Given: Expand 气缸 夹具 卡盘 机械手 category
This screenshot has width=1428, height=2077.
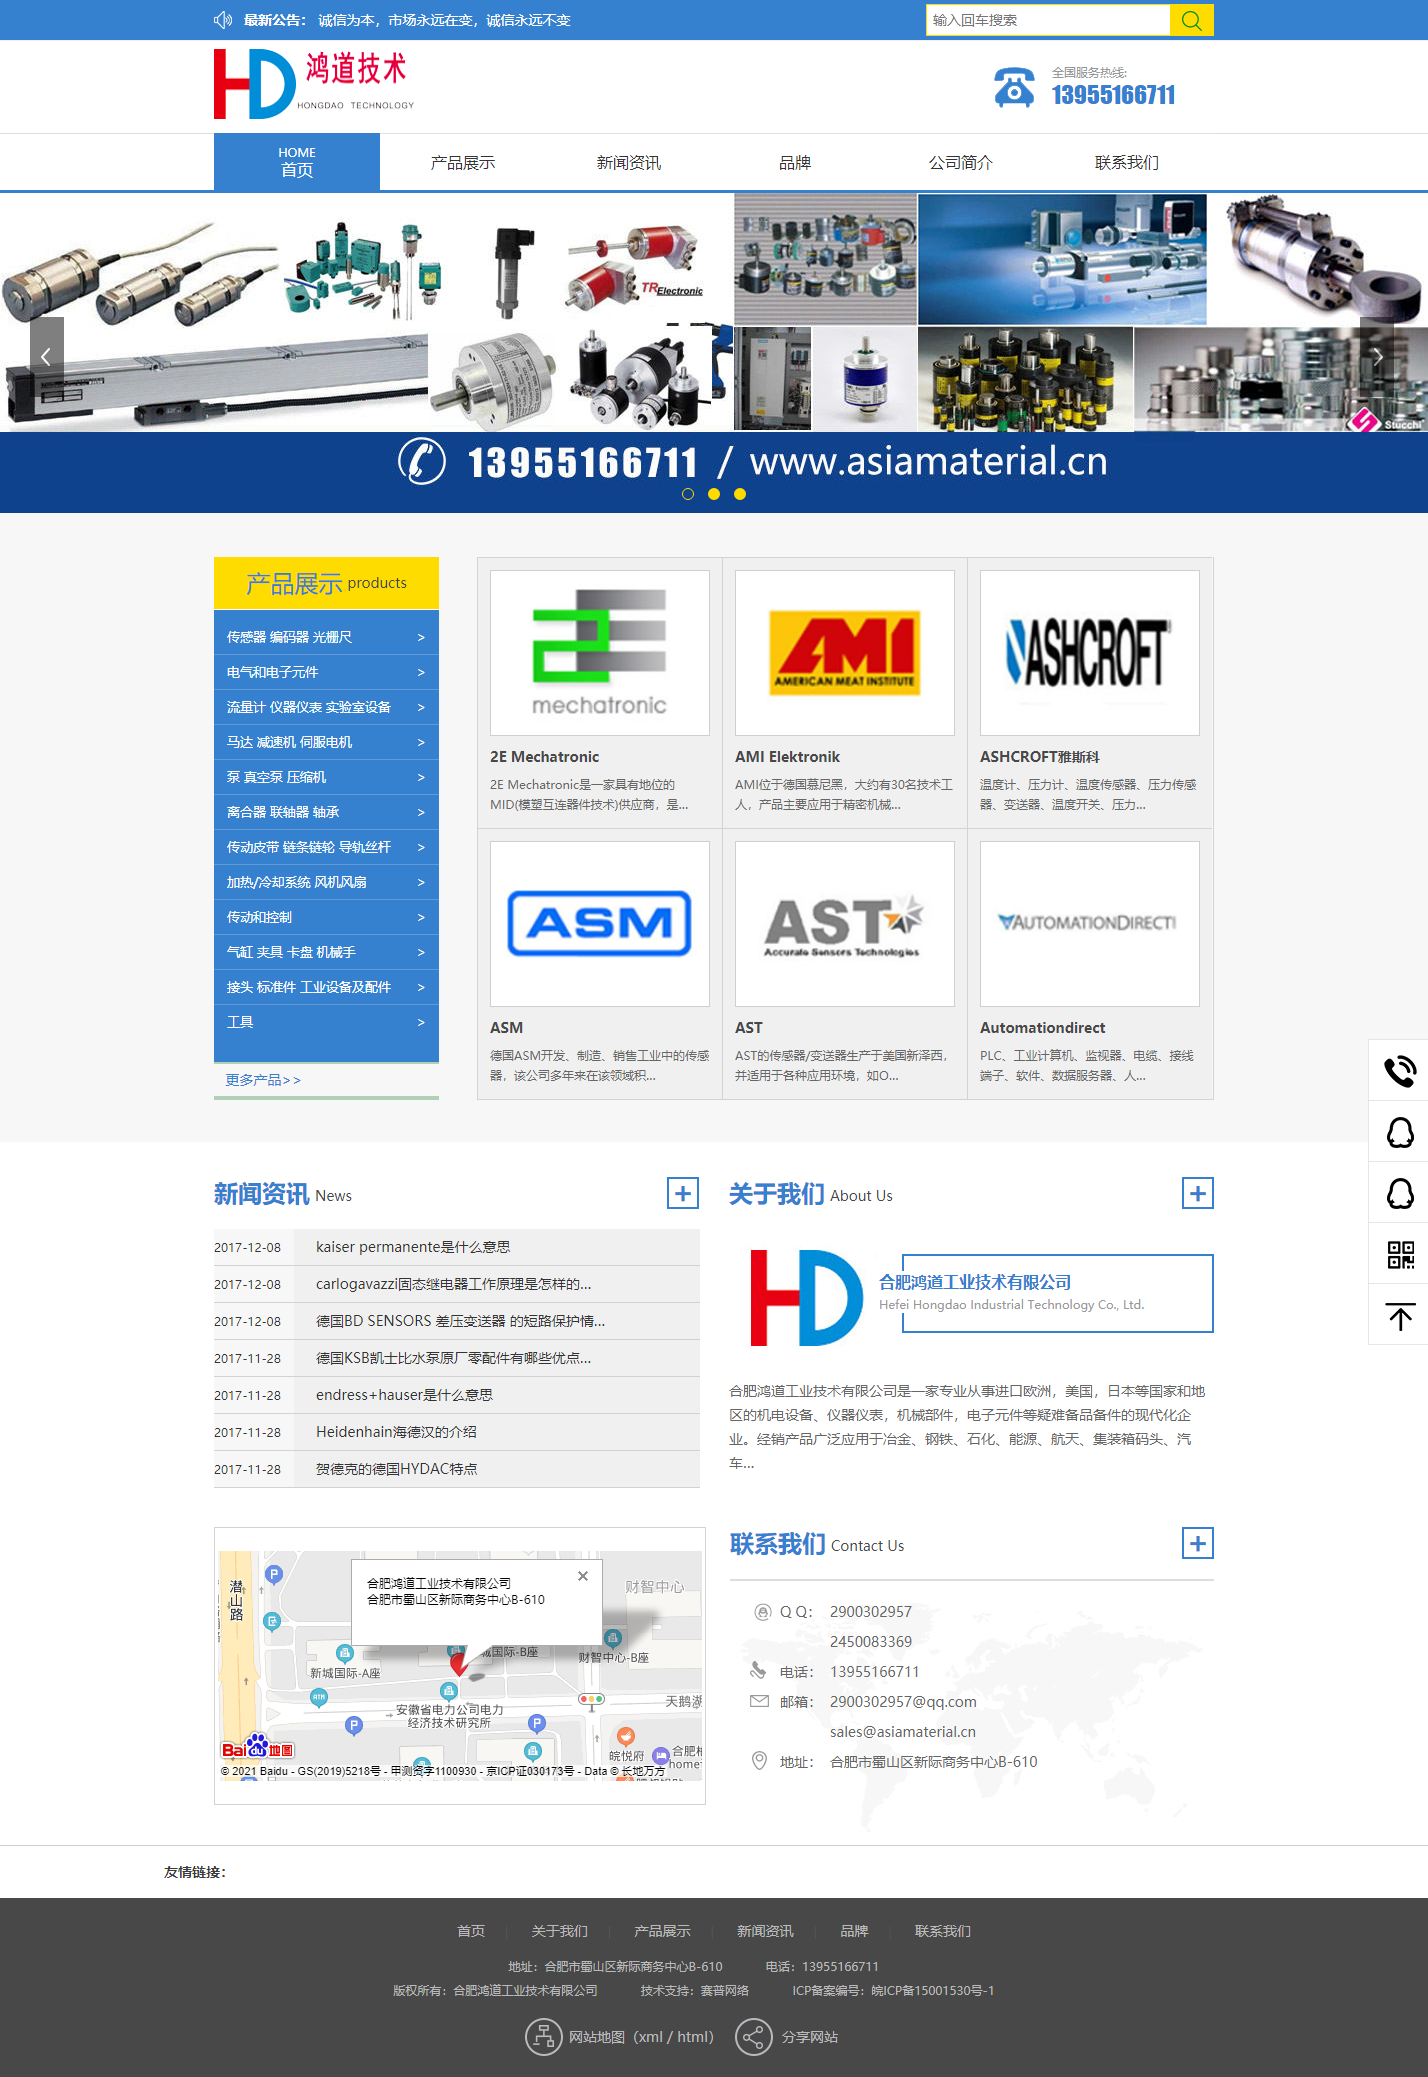Looking at the screenshot, I should point(326,952).
